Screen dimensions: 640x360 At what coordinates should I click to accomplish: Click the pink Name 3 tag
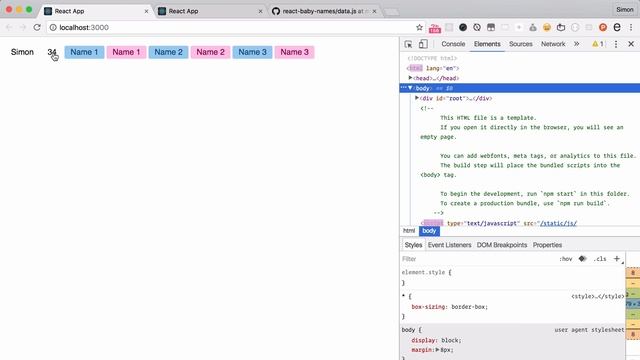coord(294,52)
